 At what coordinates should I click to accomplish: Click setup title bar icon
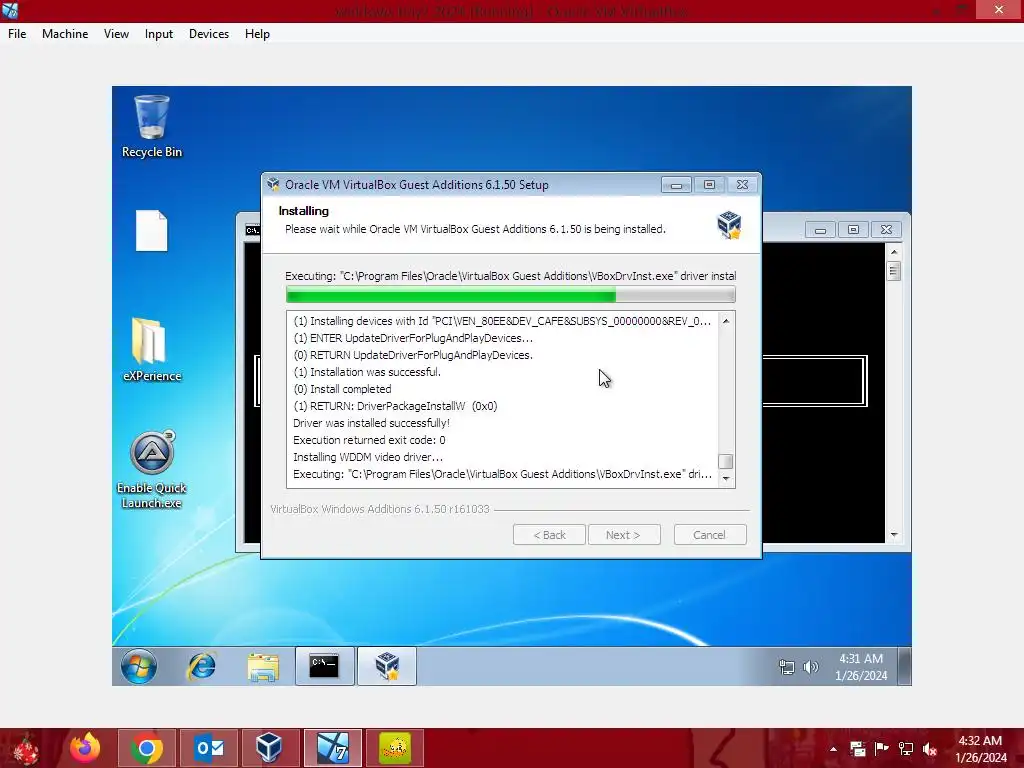(273, 185)
